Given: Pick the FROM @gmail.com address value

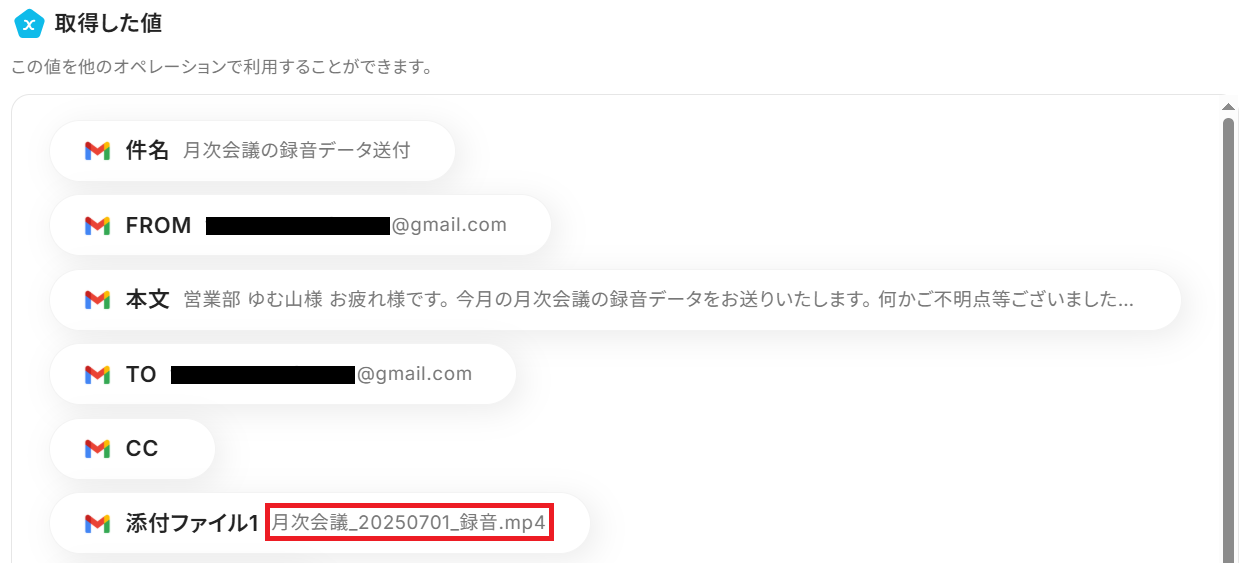Looking at the screenshot, I should click(x=356, y=225).
